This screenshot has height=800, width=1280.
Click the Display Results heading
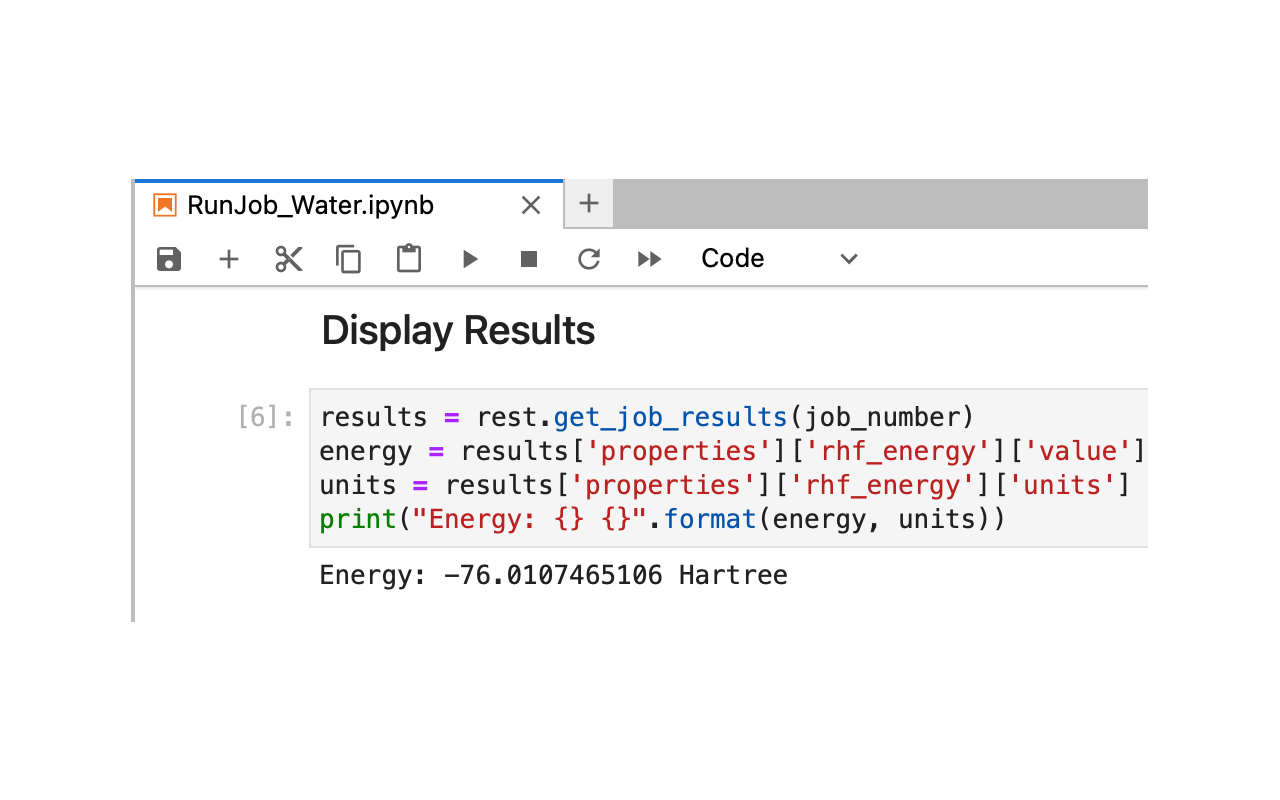click(x=458, y=330)
